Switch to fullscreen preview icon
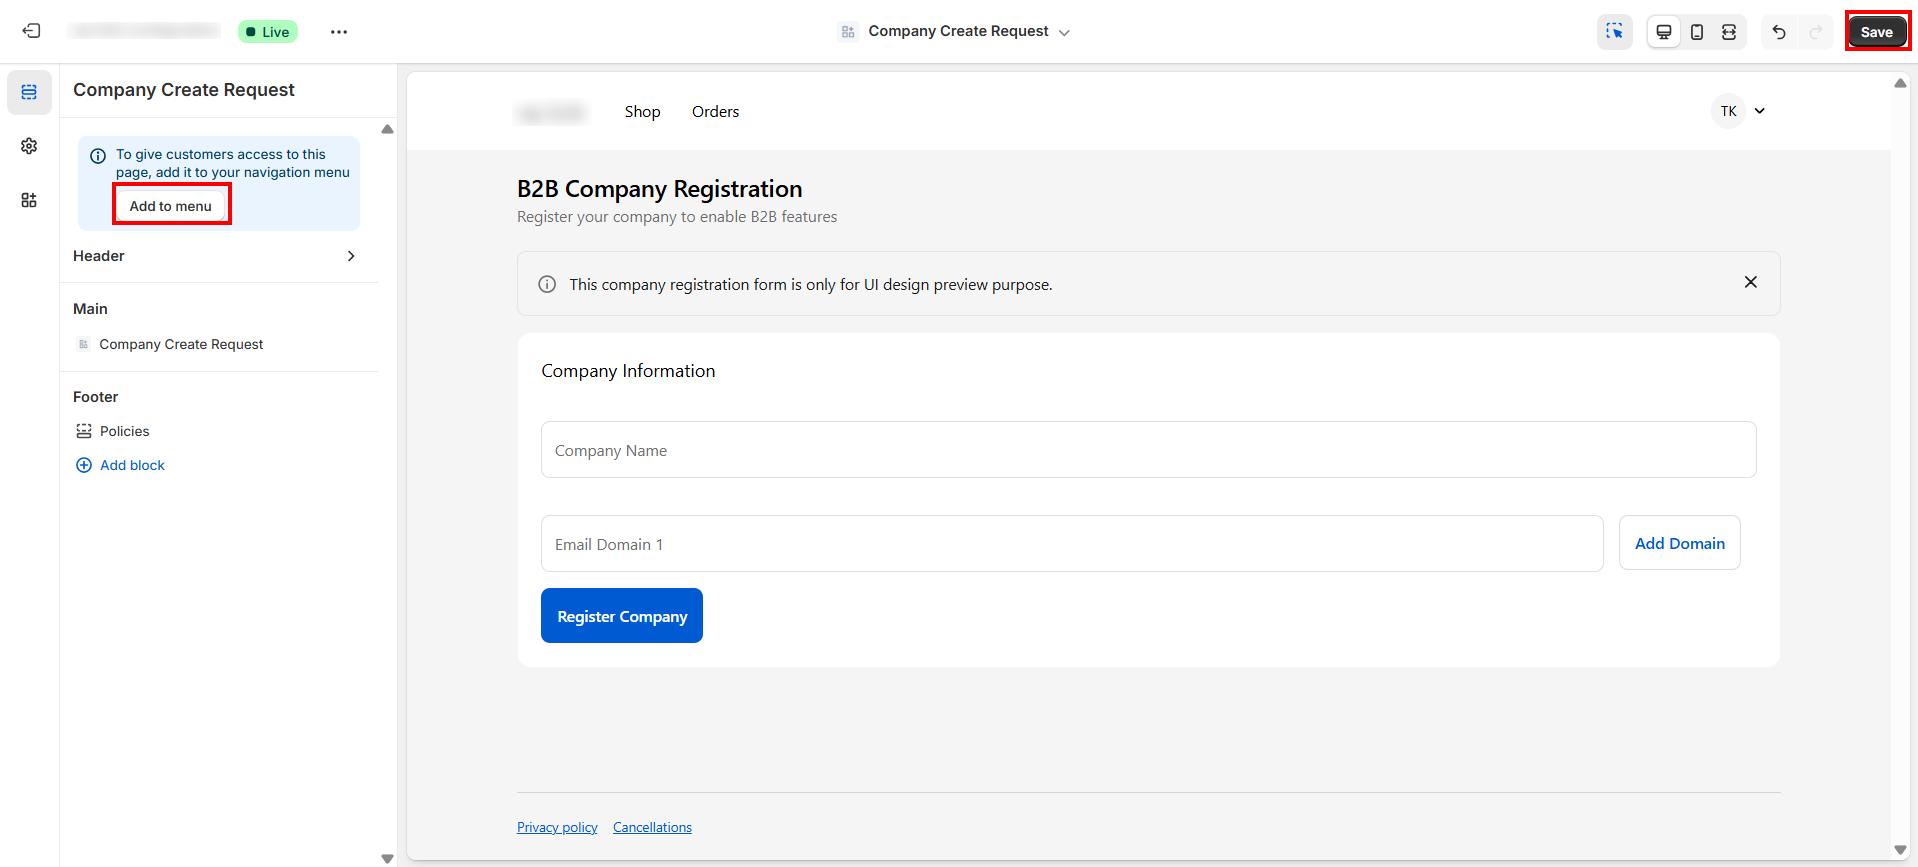This screenshot has height=867, width=1918. click(1729, 32)
